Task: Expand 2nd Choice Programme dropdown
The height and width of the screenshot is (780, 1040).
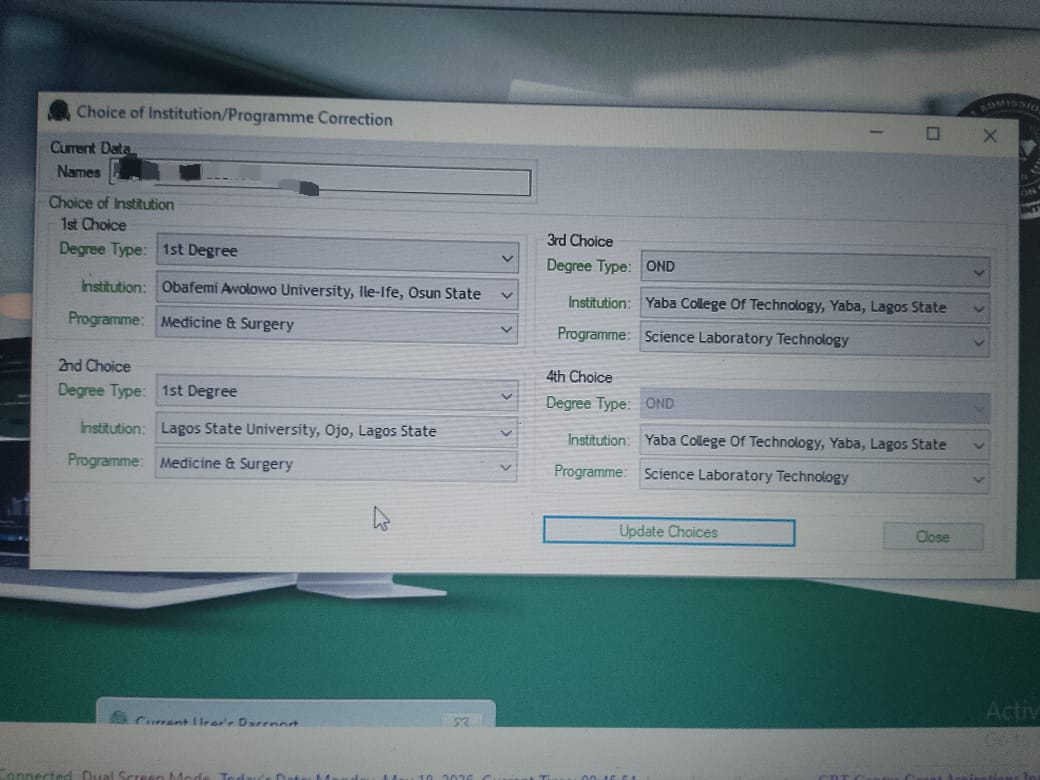Action: (x=336, y=464)
